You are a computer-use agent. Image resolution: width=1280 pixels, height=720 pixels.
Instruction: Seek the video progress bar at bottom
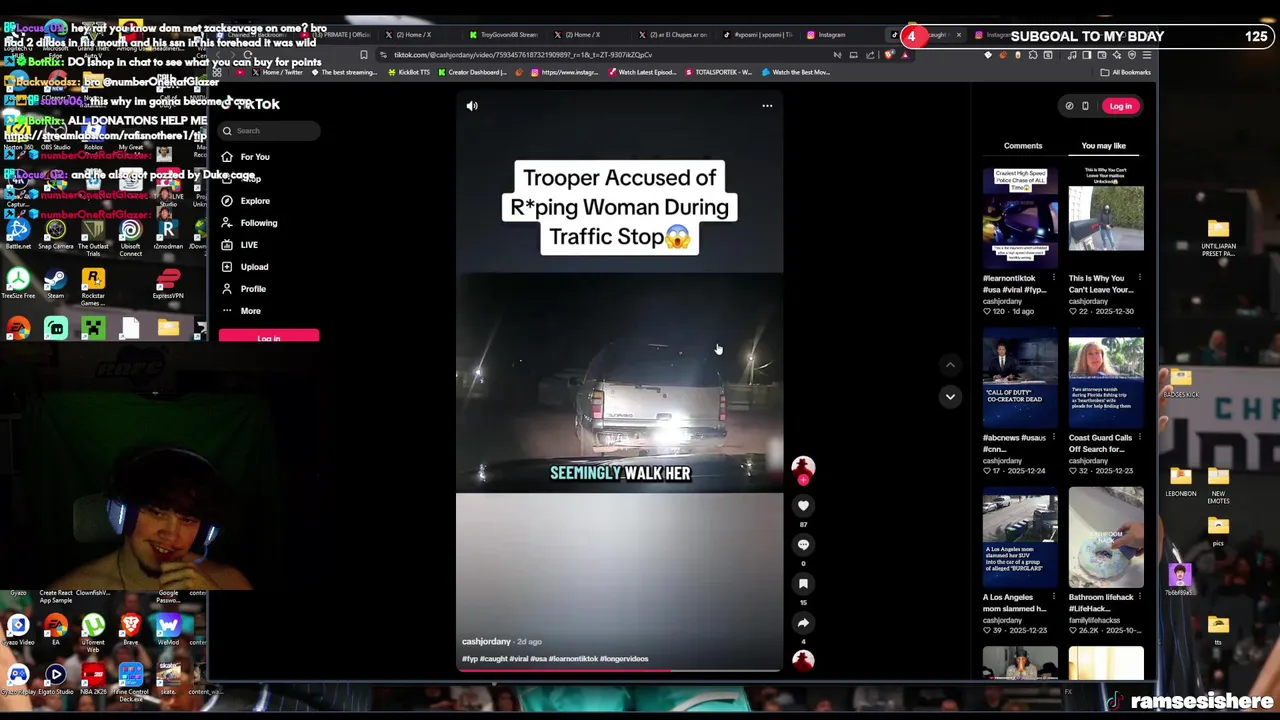[620, 670]
